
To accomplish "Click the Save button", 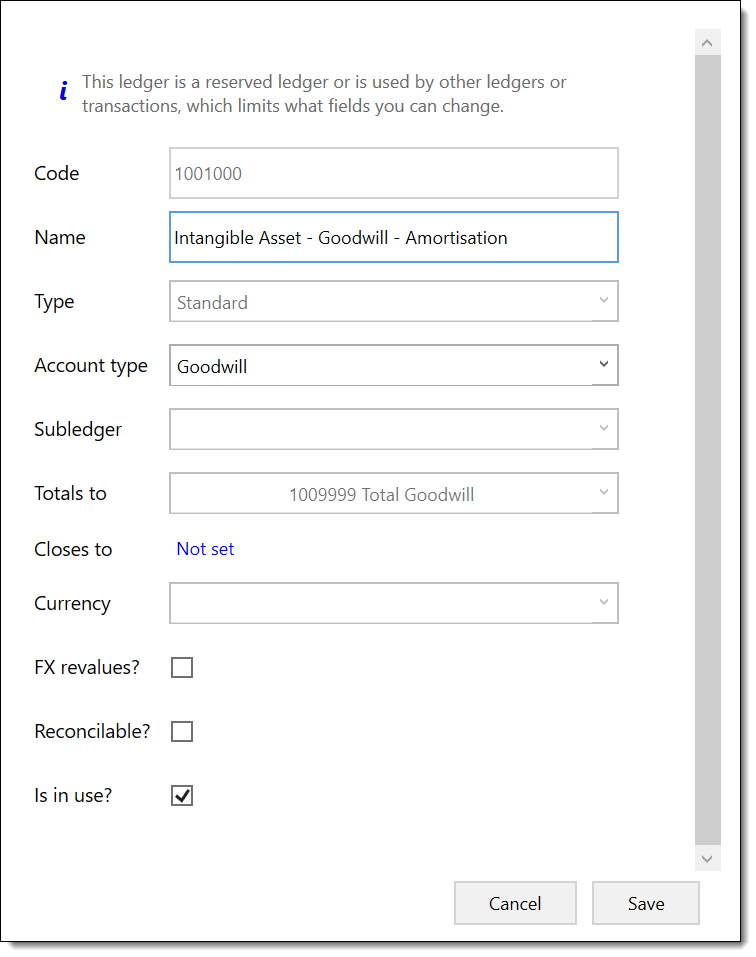I will pos(645,903).
